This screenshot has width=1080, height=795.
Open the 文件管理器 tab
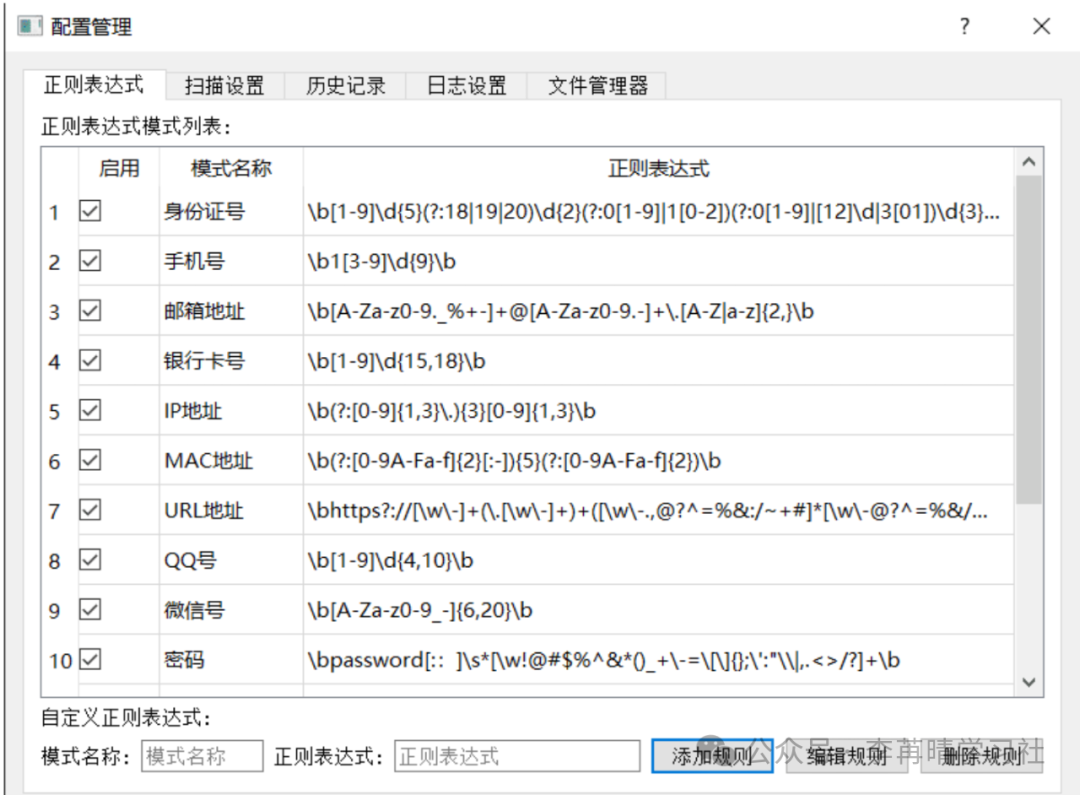[x=597, y=86]
